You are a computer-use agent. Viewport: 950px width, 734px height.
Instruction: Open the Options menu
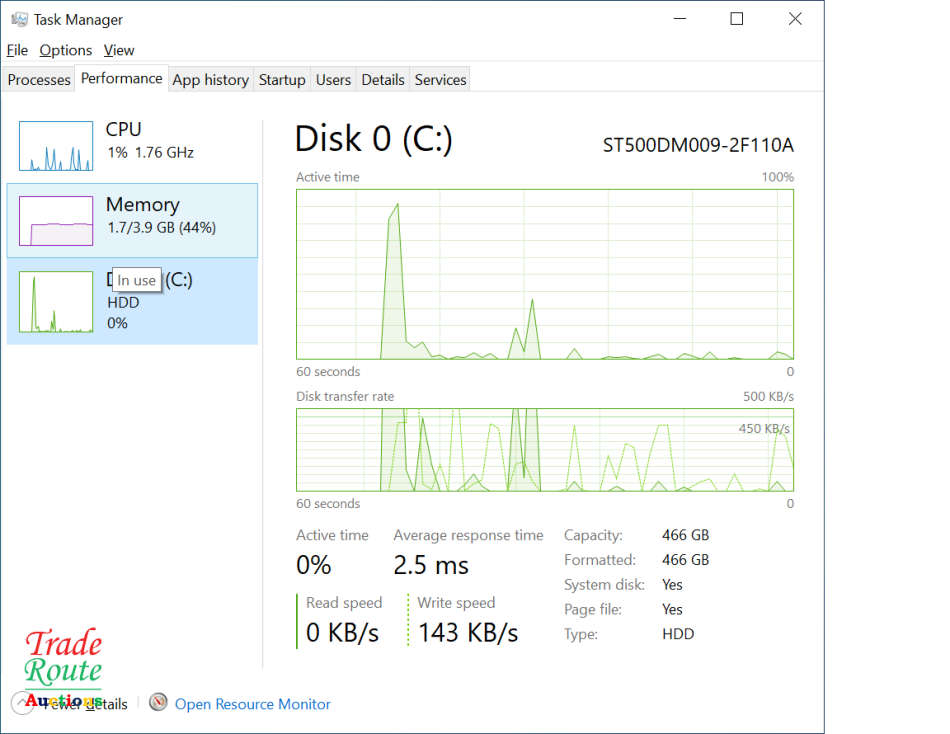(x=65, y=50)
